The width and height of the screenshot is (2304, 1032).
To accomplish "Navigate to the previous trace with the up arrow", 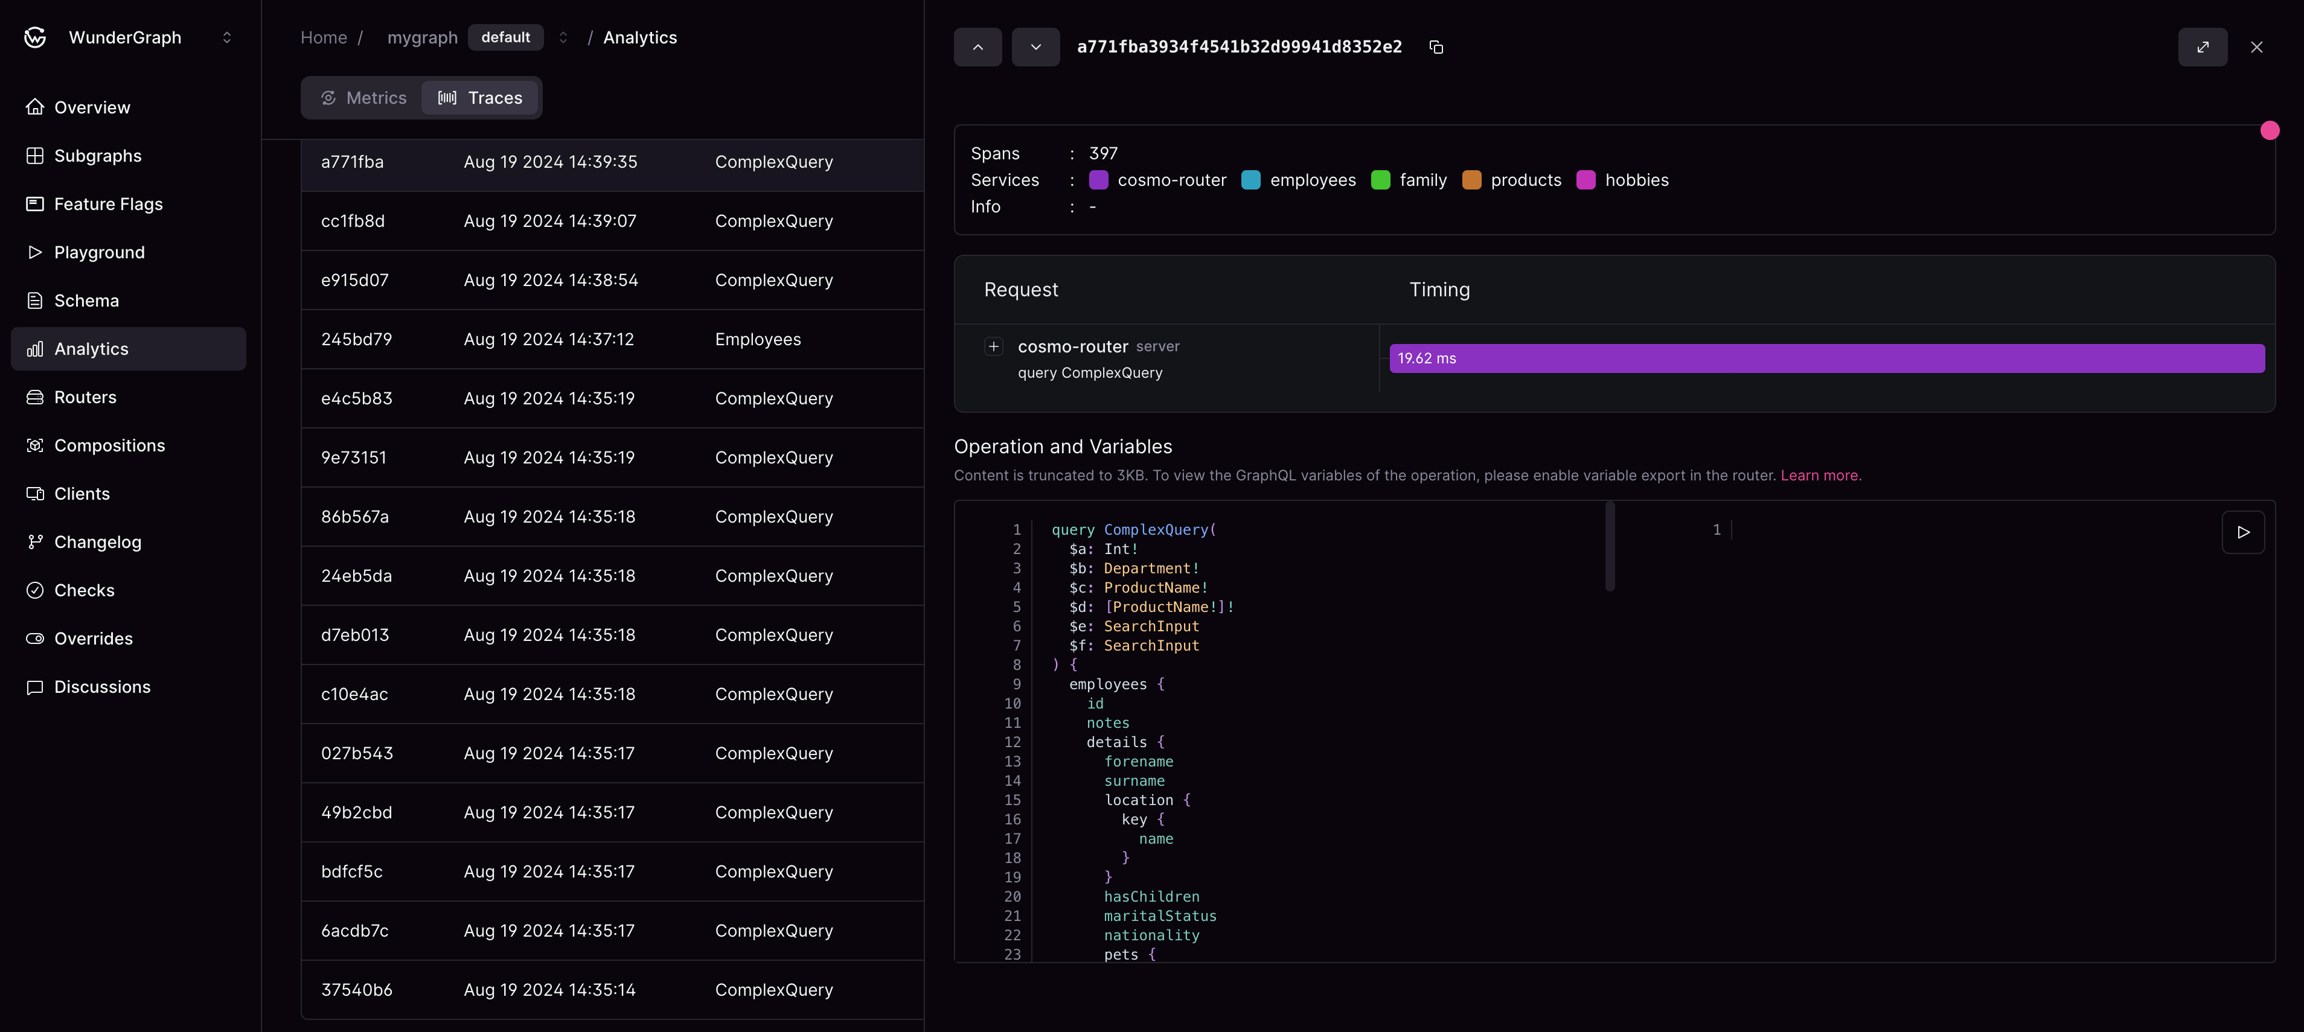I will pos(977,47).
